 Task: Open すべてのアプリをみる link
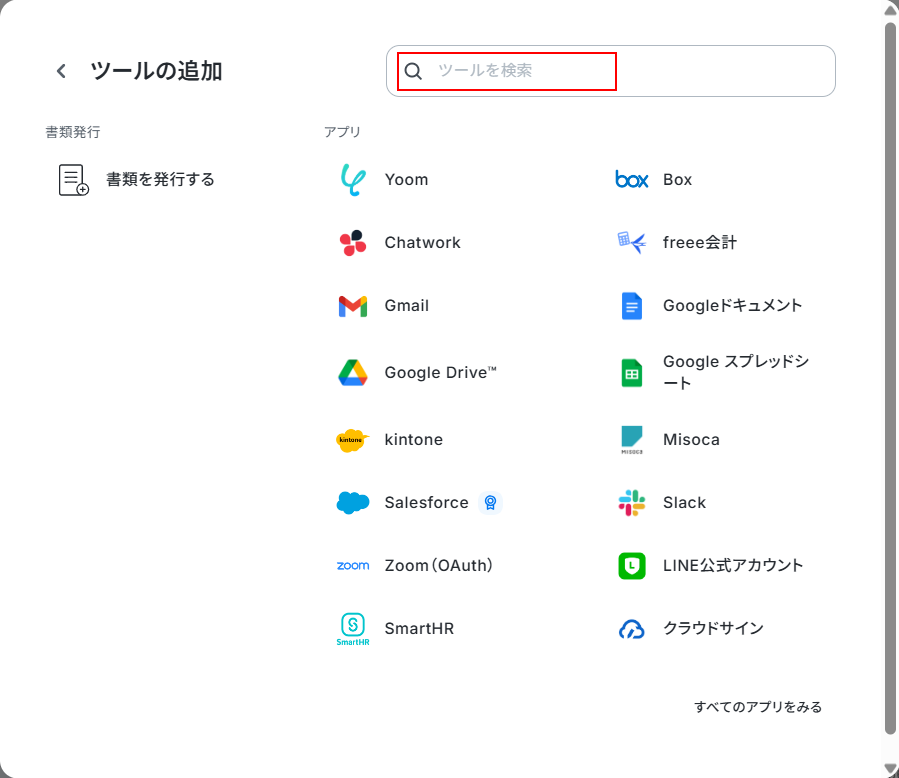(758, 707)
